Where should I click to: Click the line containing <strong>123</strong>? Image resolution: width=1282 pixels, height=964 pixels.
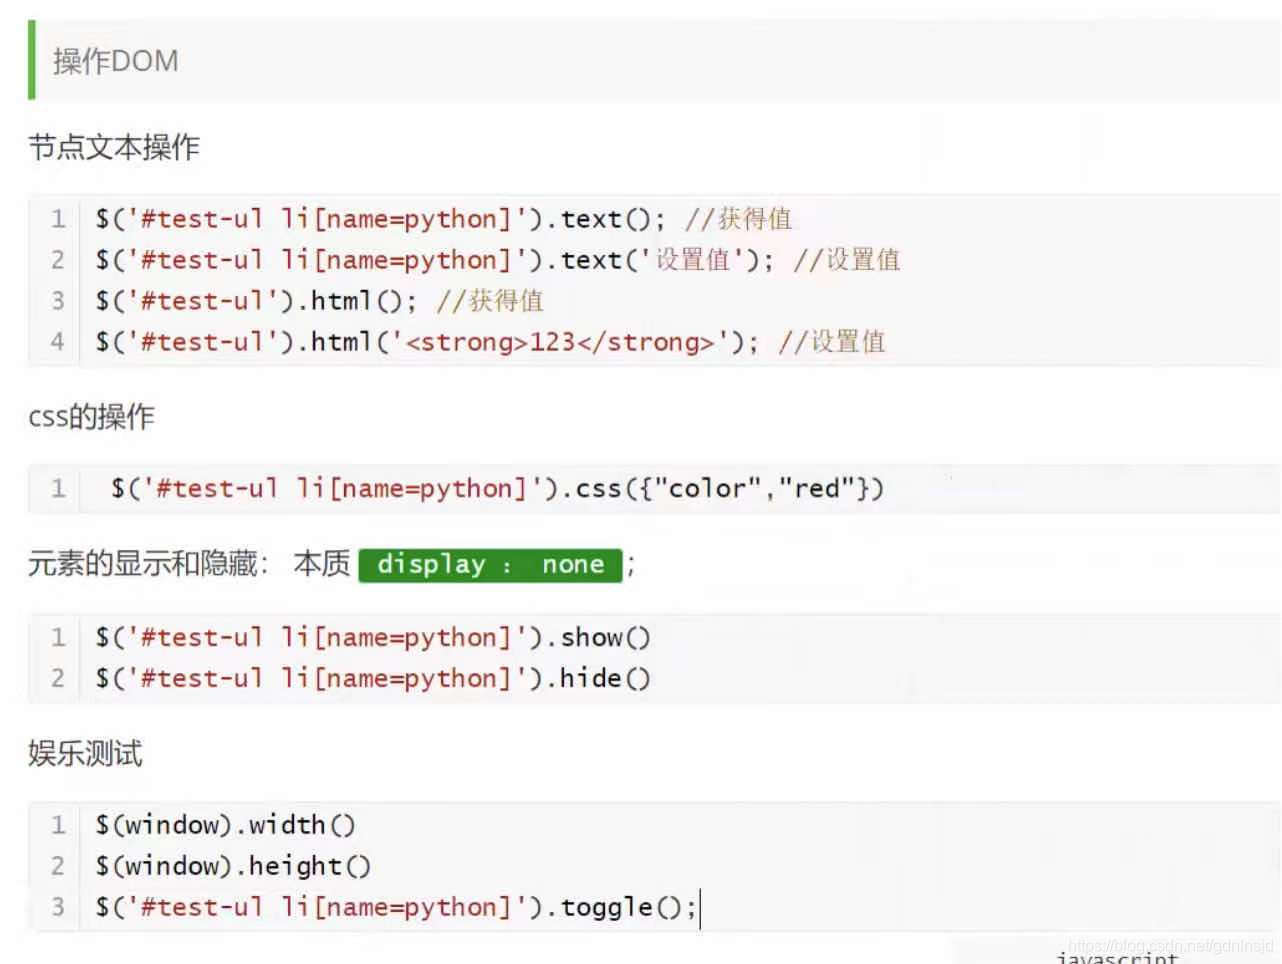(490, 342)
